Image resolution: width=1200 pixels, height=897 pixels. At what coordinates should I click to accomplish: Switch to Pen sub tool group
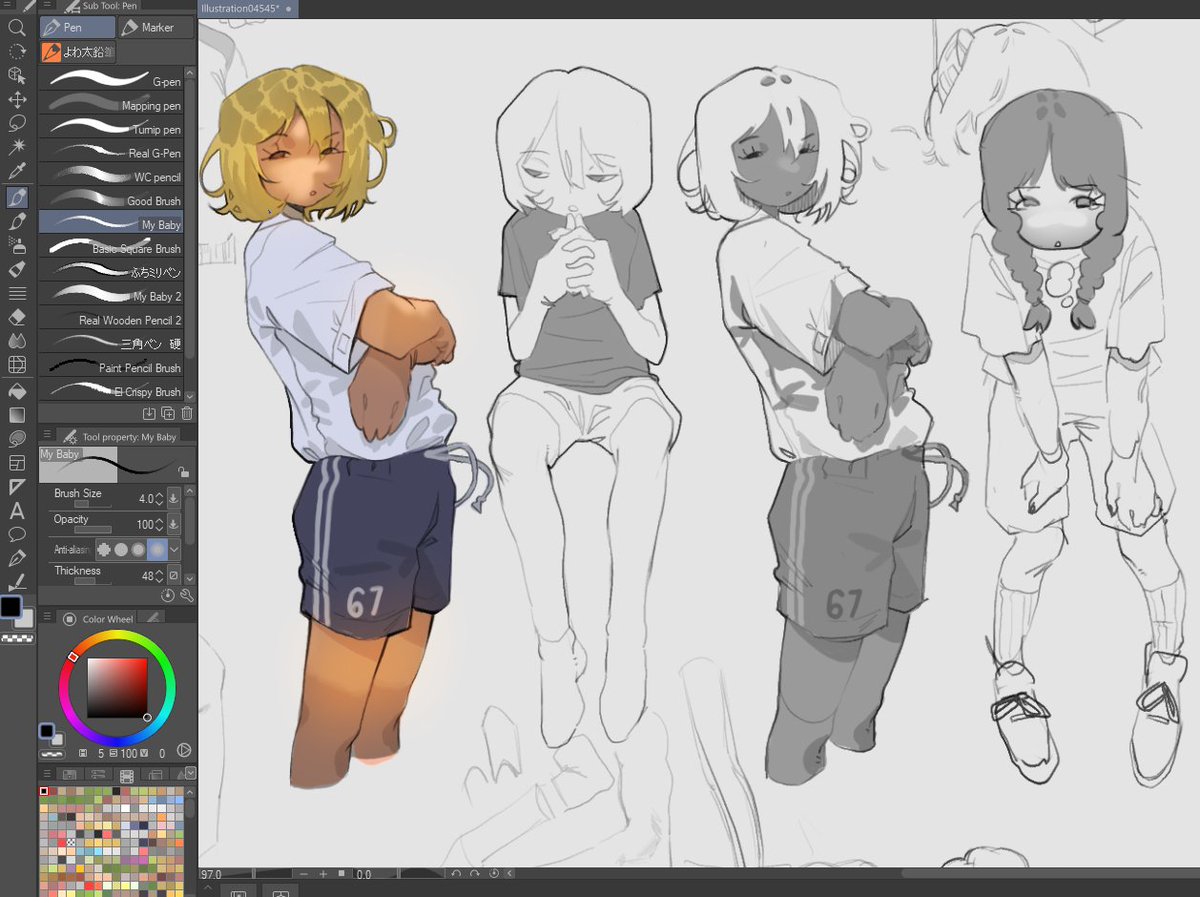77,27
